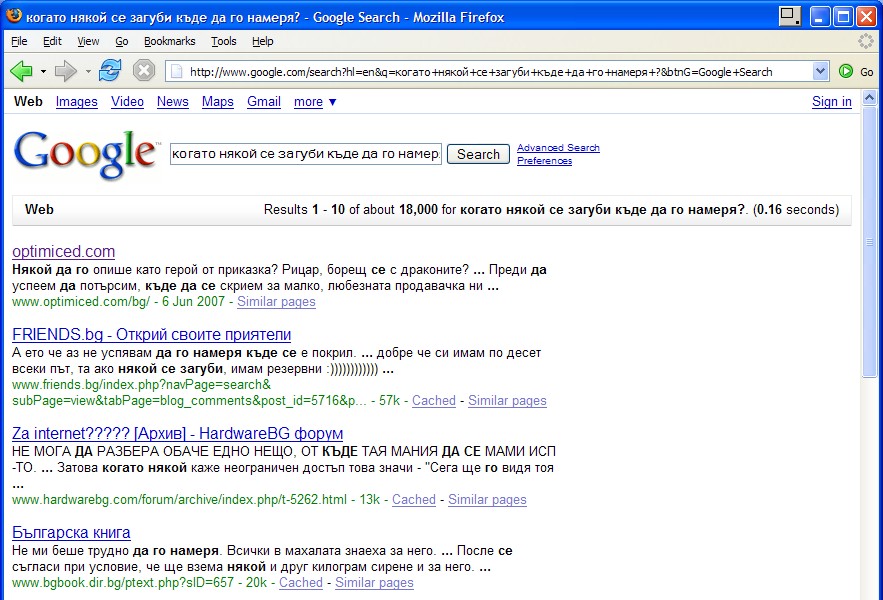Click the scrollbar up arrow
883x600 pixels.
click(x=869, y=98)
